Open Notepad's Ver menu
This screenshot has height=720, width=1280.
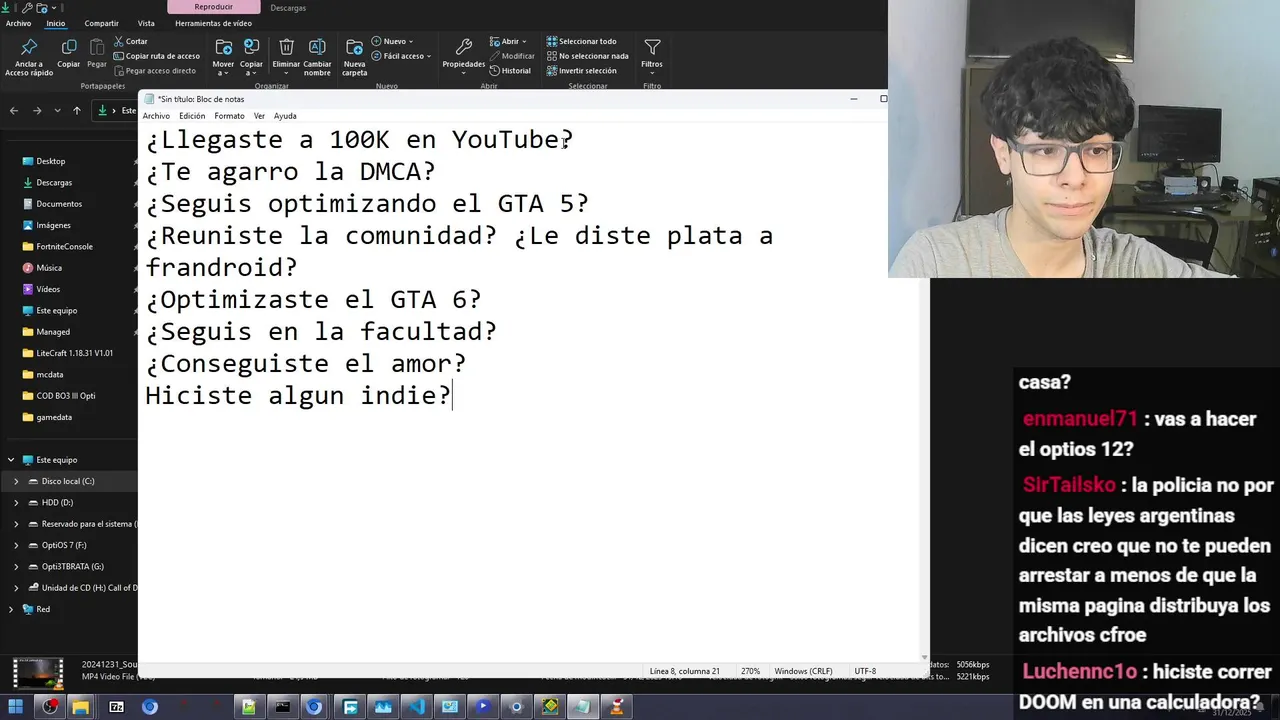point(259,116)
